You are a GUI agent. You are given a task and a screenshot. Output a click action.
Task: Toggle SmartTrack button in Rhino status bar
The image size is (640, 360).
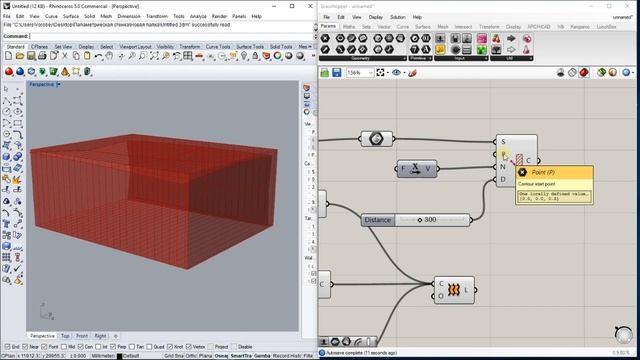tap(241, 356)
